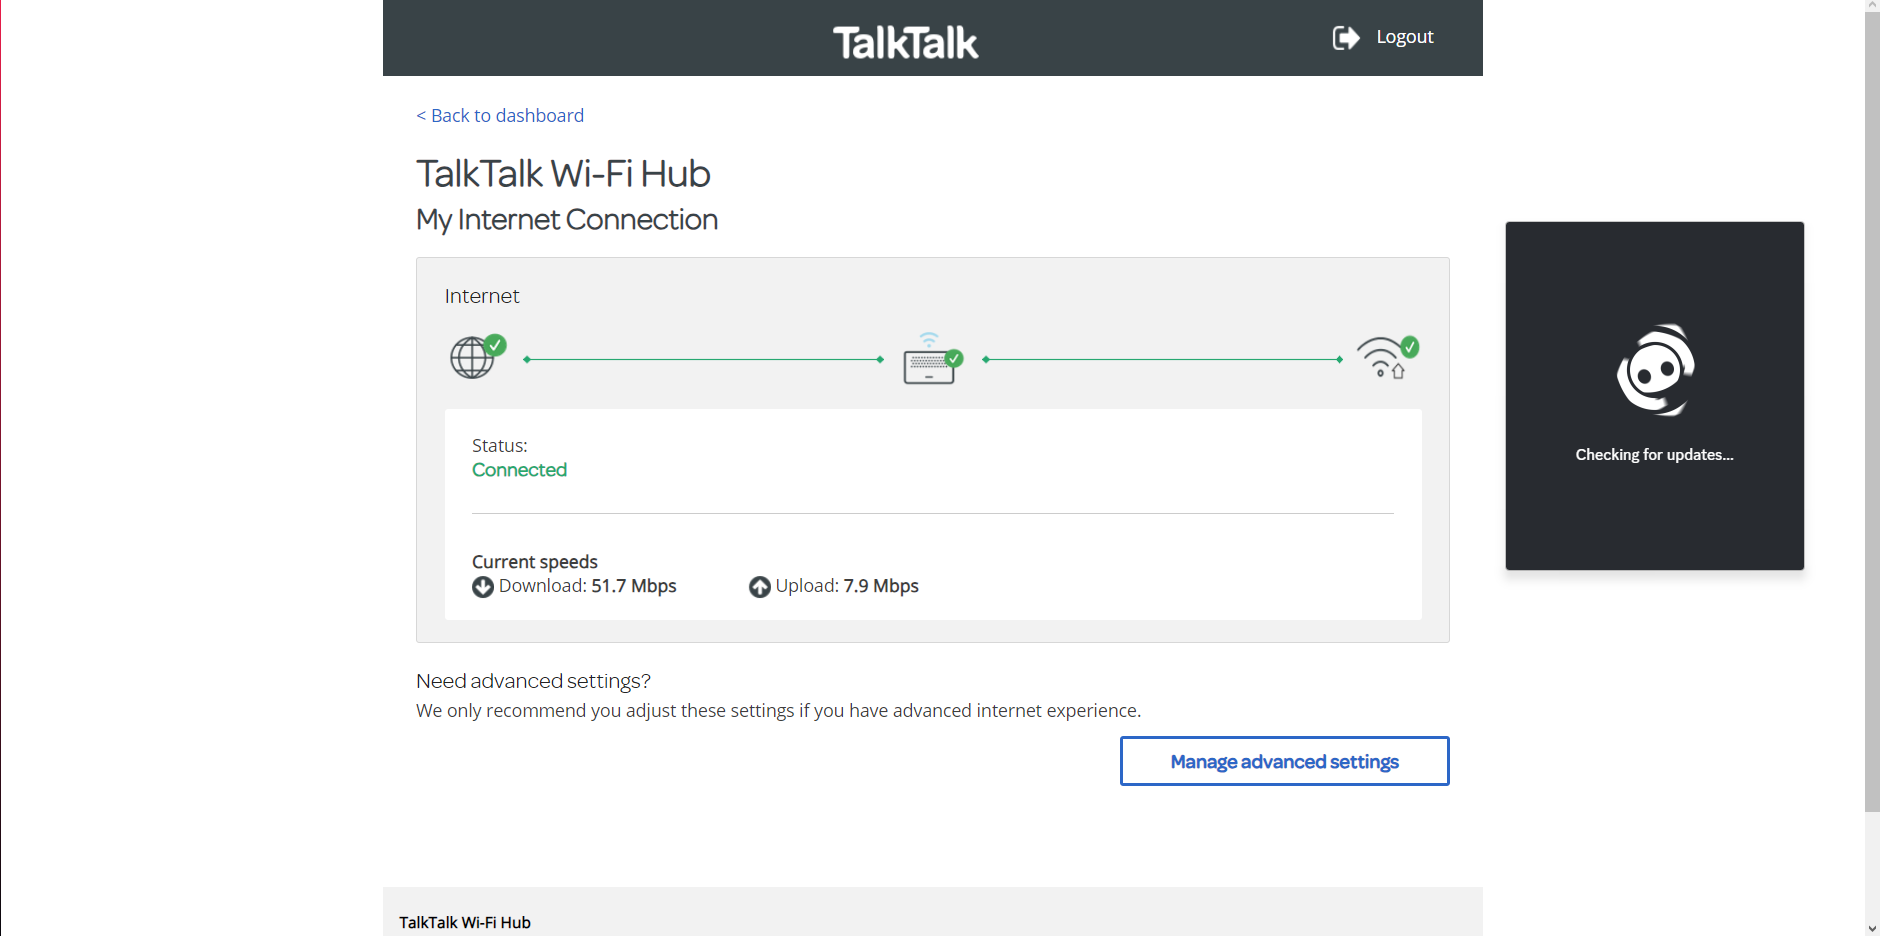The width and height of the screenshot is (1880, 936).
Task: Click green checkmark badge on Wi-Fi icon
Action: click(1409, 346)
